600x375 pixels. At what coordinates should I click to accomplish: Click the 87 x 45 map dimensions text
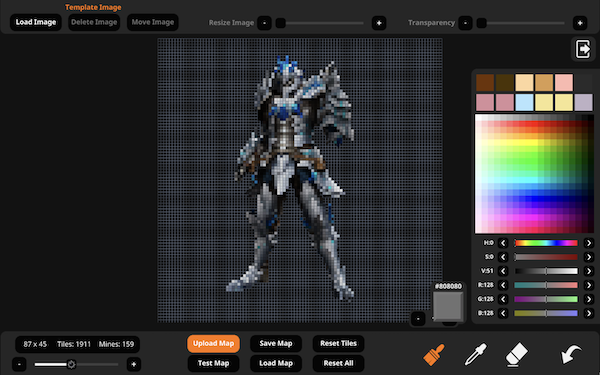tap(35, 344)
